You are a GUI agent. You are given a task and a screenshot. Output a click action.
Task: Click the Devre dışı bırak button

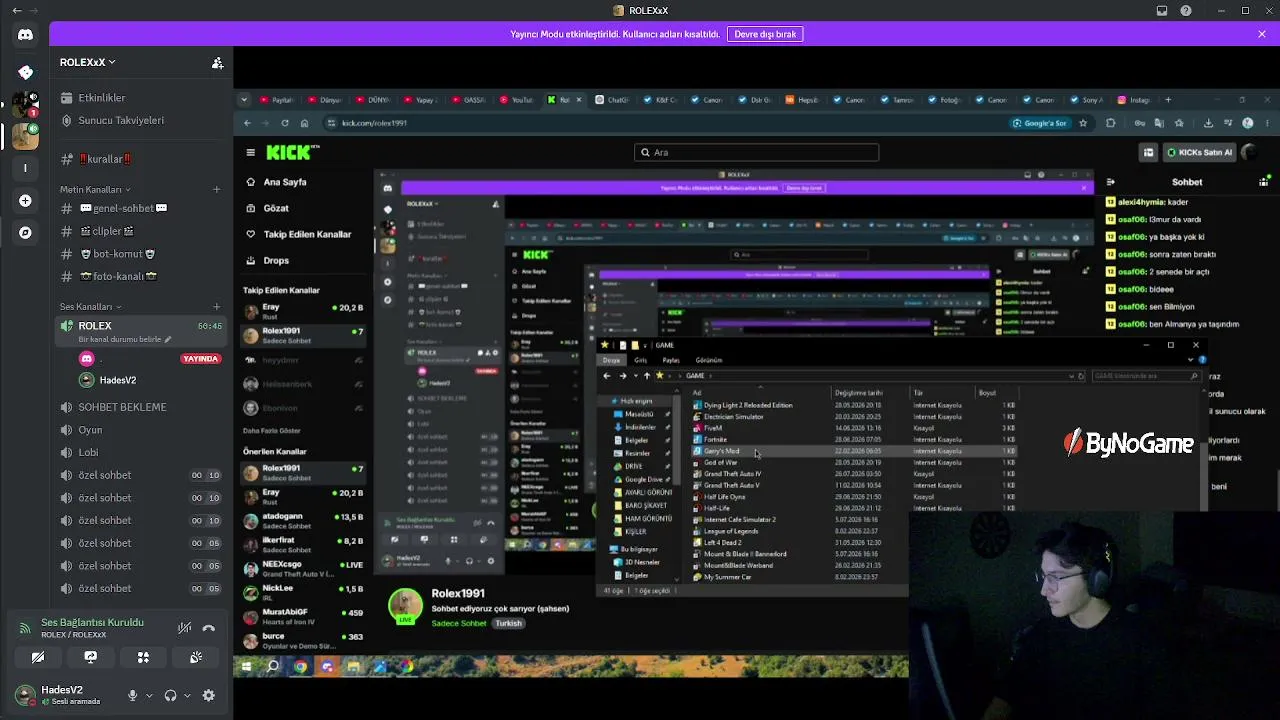[766, 34]
